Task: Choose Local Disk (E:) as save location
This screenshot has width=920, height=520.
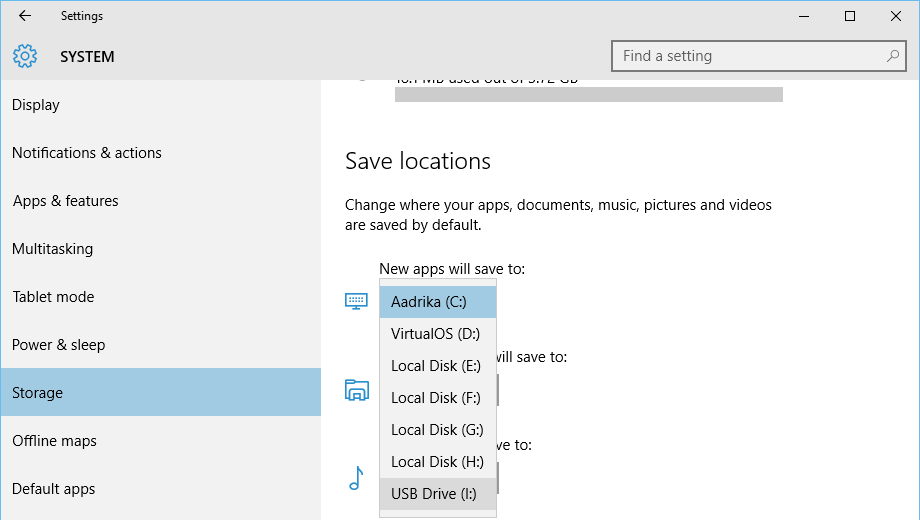Action: (x=438, y=366)
